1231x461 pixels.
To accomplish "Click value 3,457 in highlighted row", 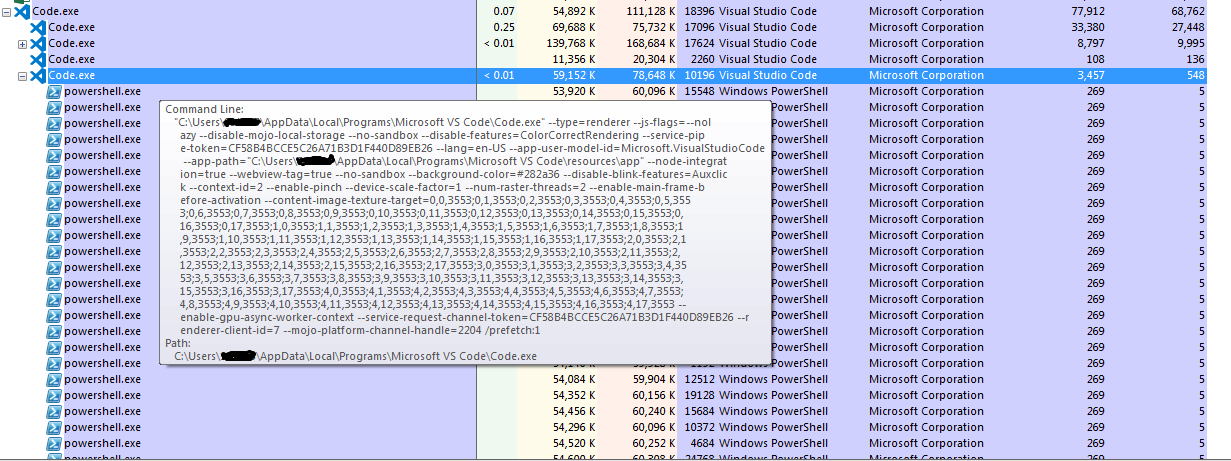I will [1089, 75].
